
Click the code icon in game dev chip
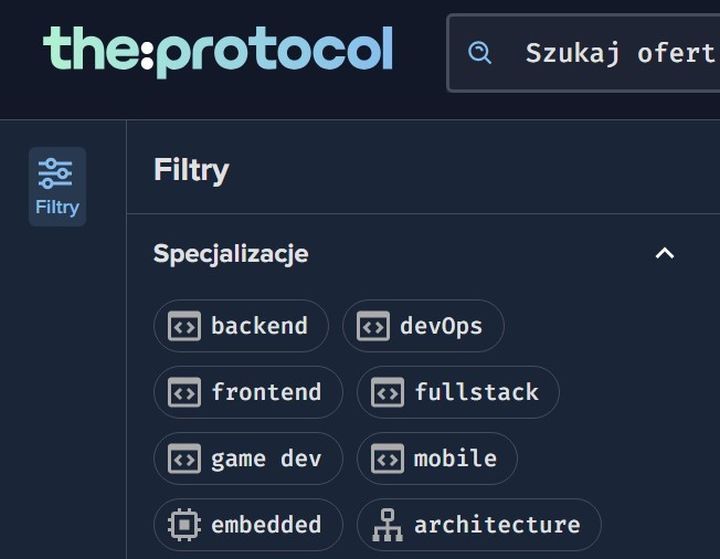[x=184, y=458]
